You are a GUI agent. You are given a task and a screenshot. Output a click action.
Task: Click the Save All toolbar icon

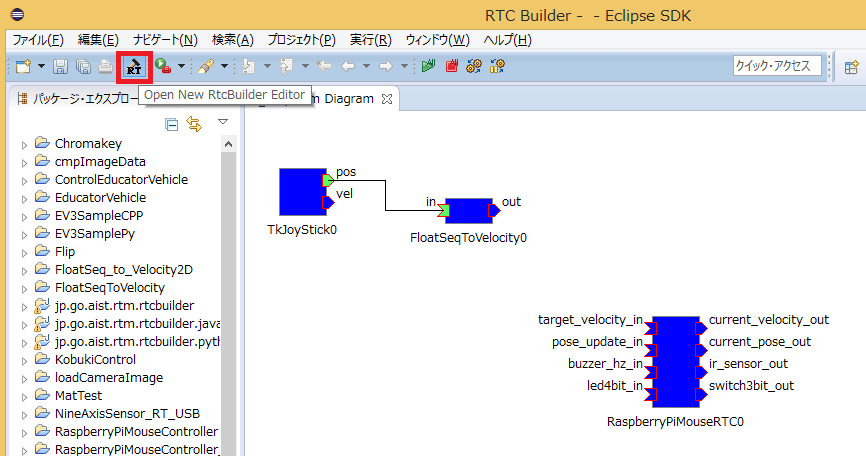83,67
